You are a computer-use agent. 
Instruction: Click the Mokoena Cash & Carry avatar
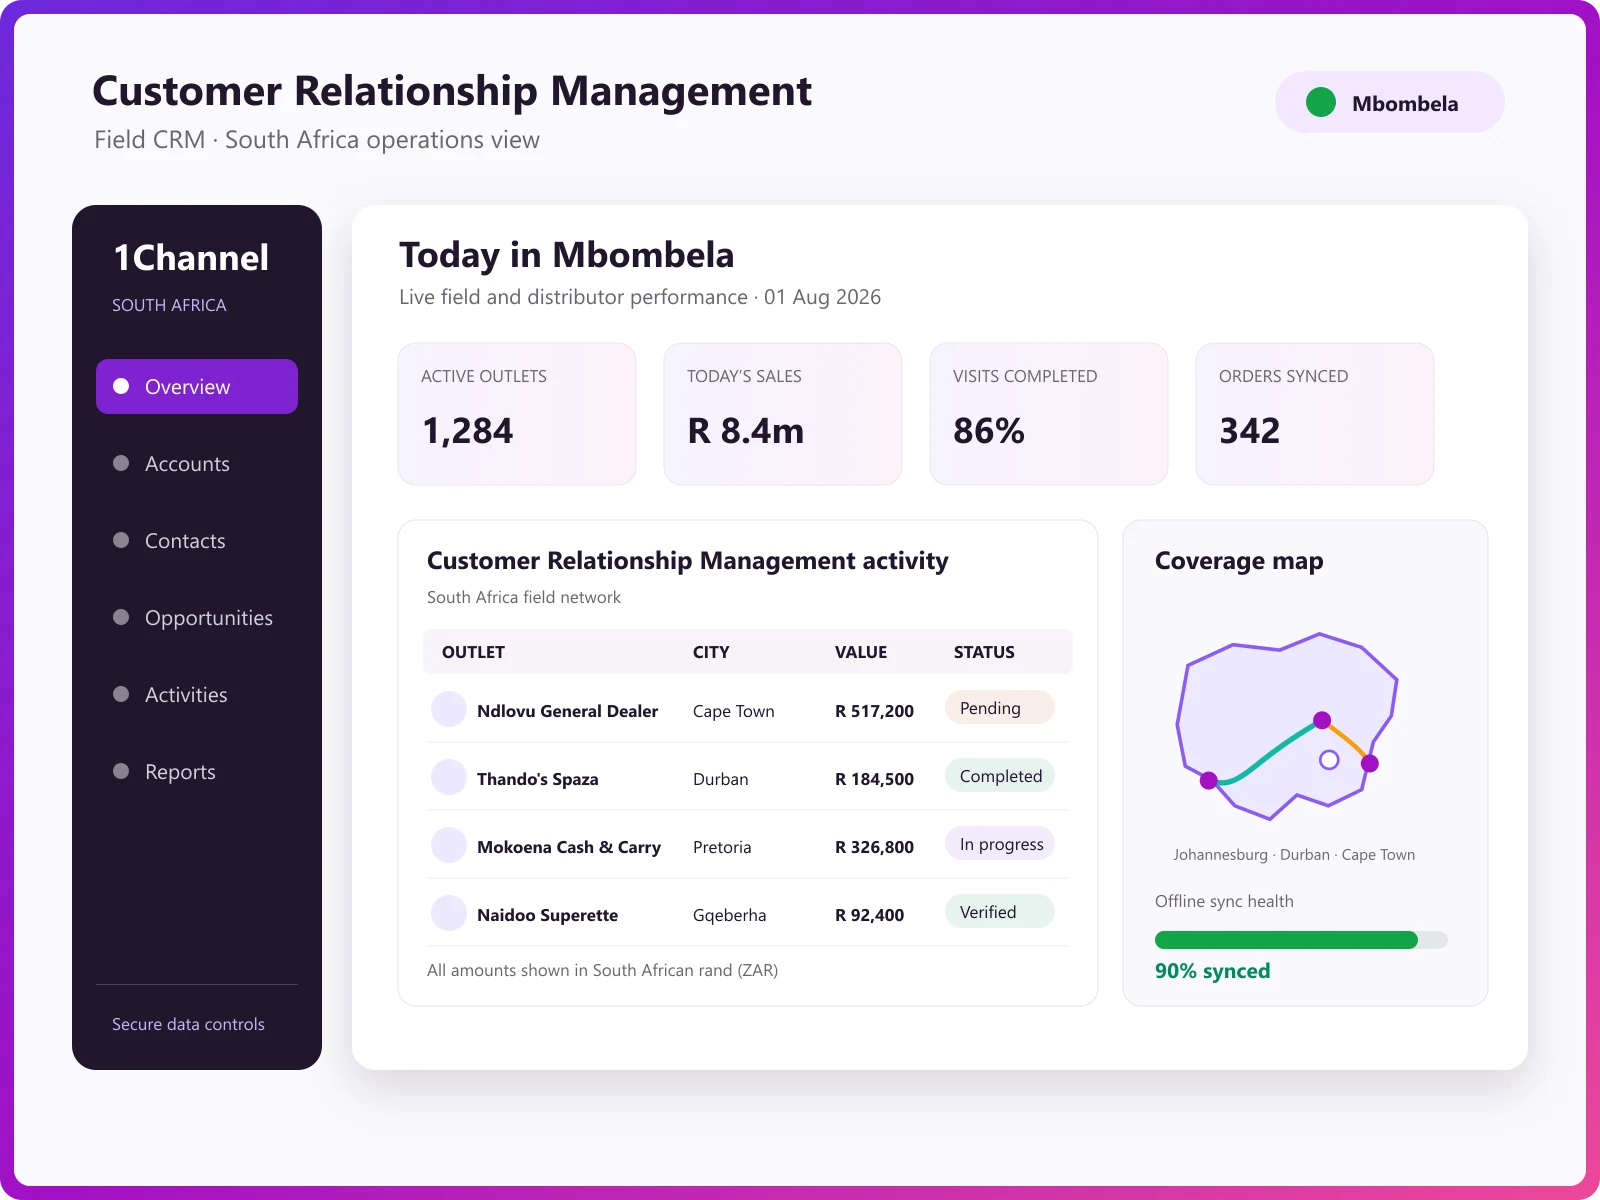(449, 845)
